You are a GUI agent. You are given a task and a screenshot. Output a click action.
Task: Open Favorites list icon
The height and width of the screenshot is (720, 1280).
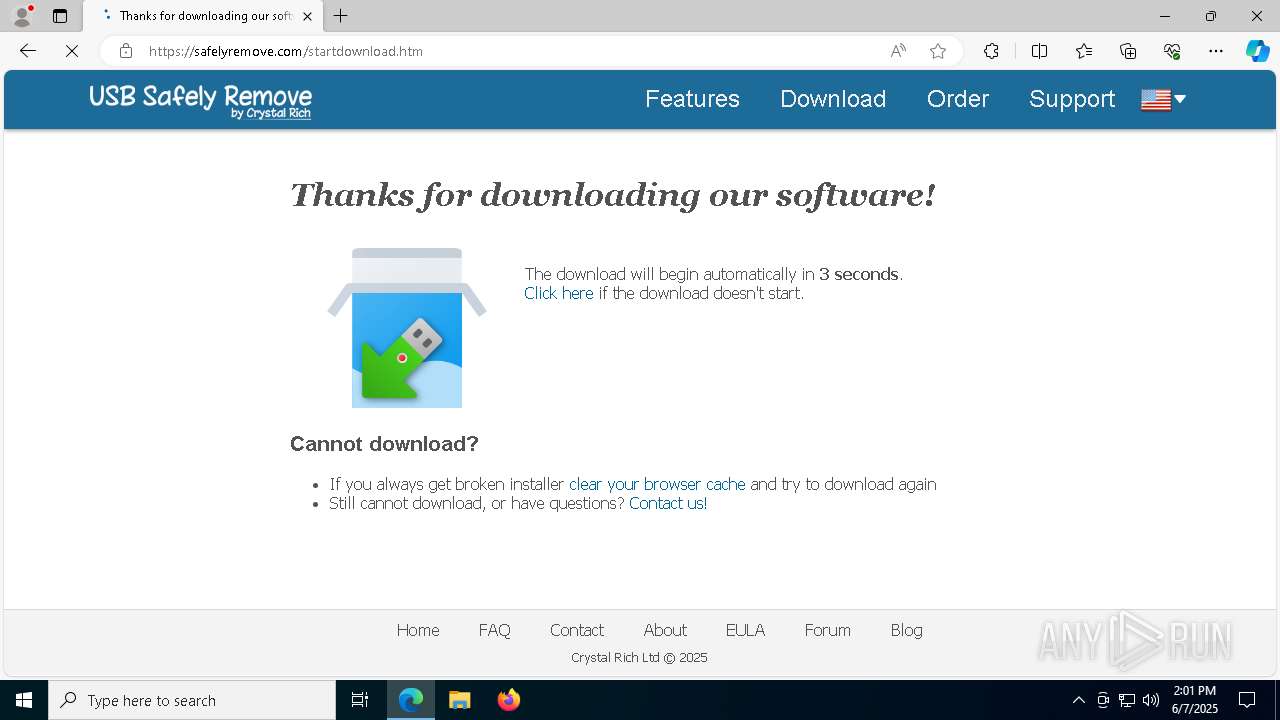pyautogui.click(x=1084, y=51)
